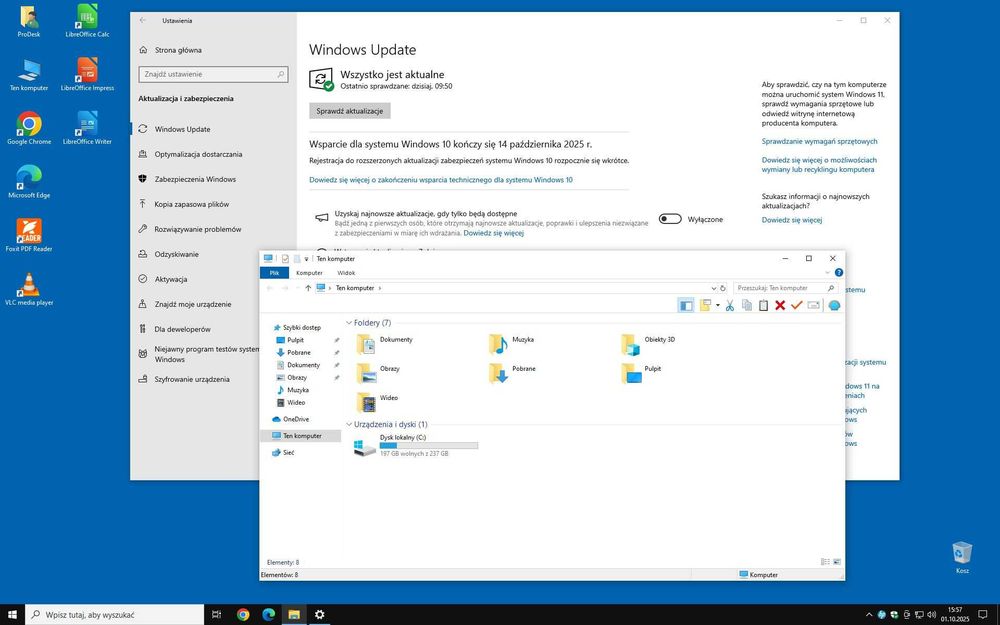Click the volume speaker icon in system tray
The image size is (1000, 625).
pyautogui.click(x=931, y=615)
